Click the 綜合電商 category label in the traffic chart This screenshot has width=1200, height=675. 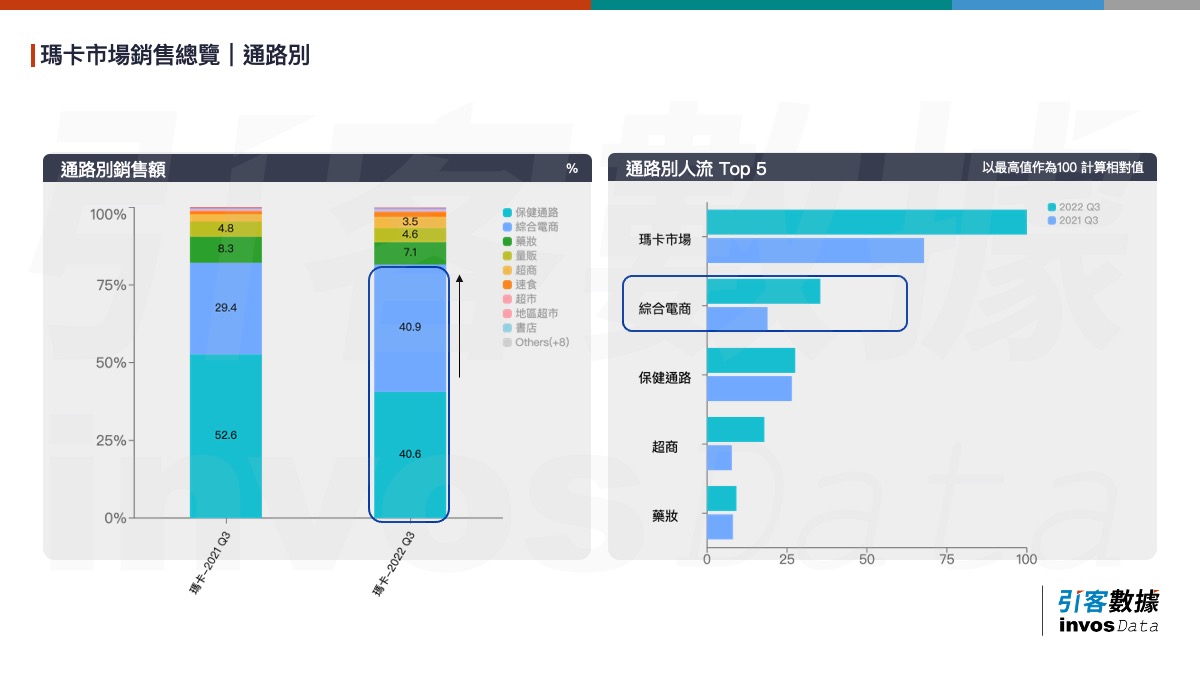[x=665, y=309]
